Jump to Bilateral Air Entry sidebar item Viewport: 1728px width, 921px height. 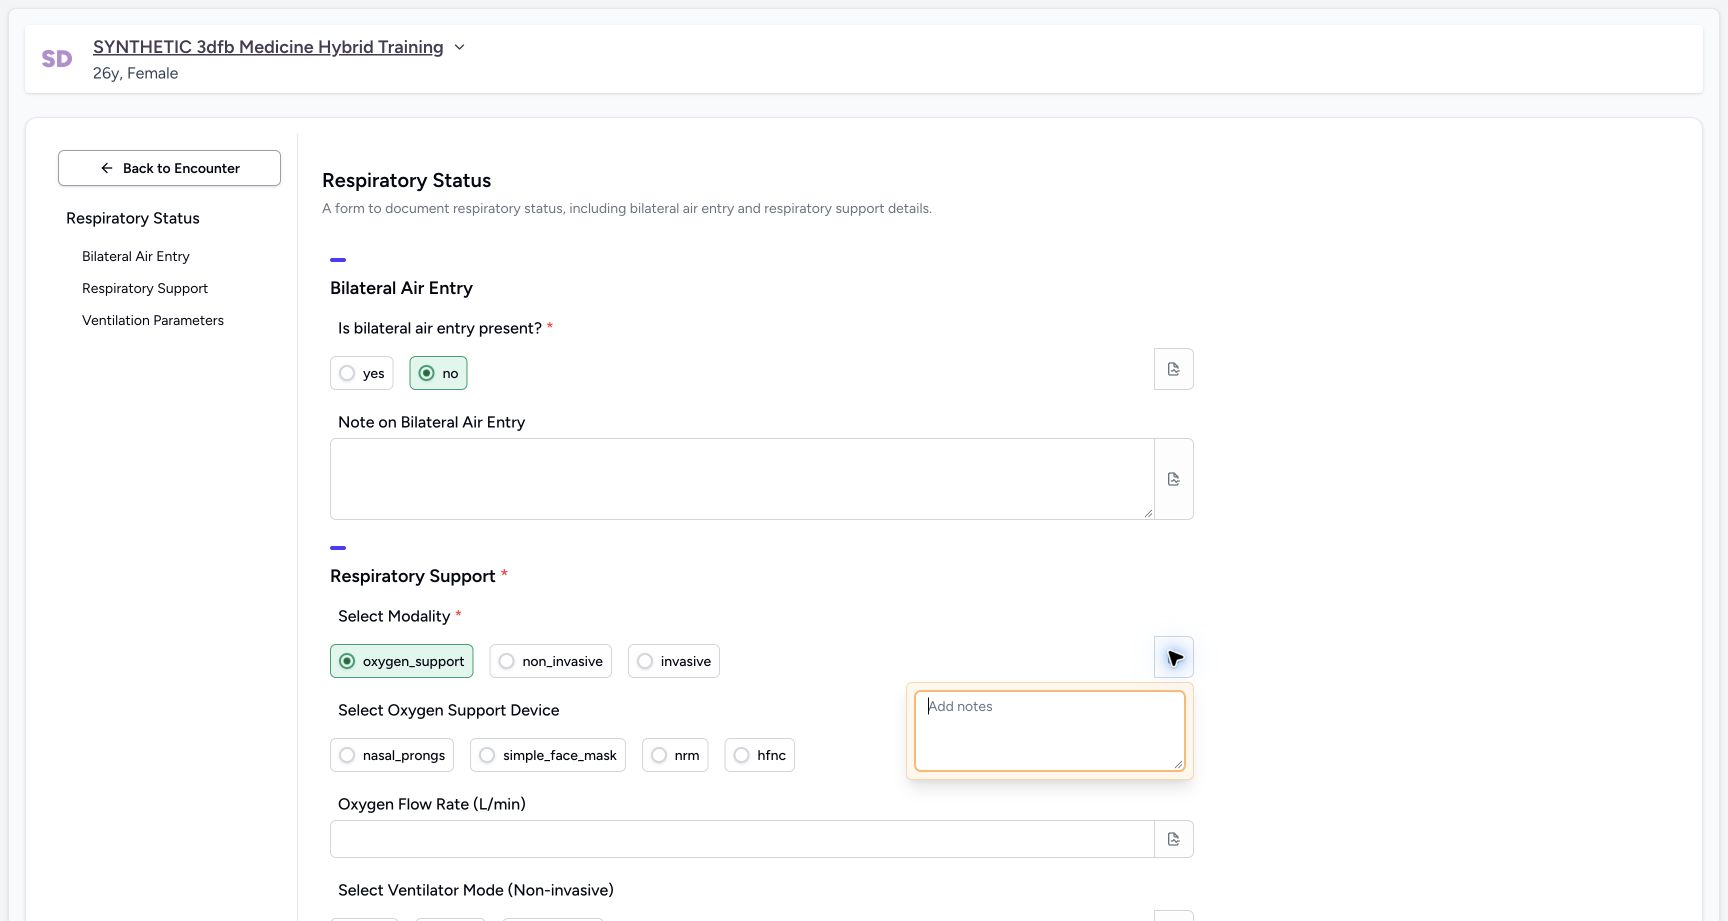136,256
